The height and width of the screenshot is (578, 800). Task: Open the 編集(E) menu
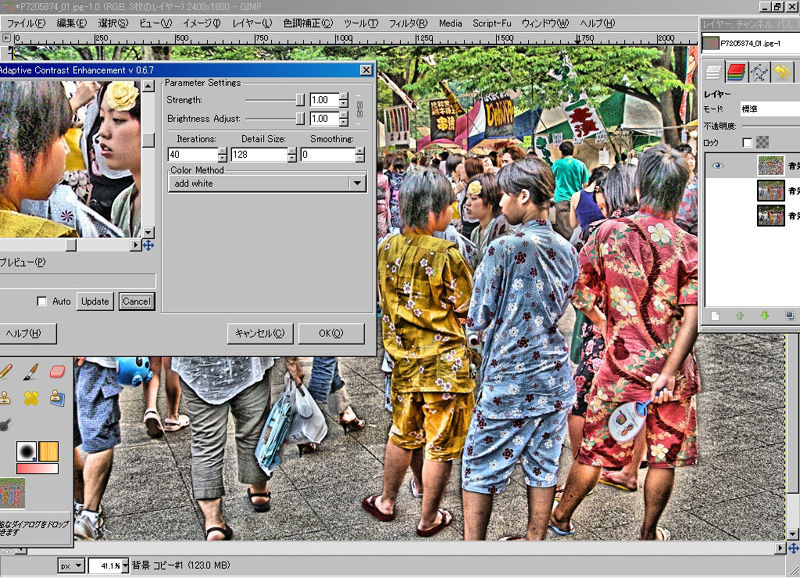pos(71,23)
